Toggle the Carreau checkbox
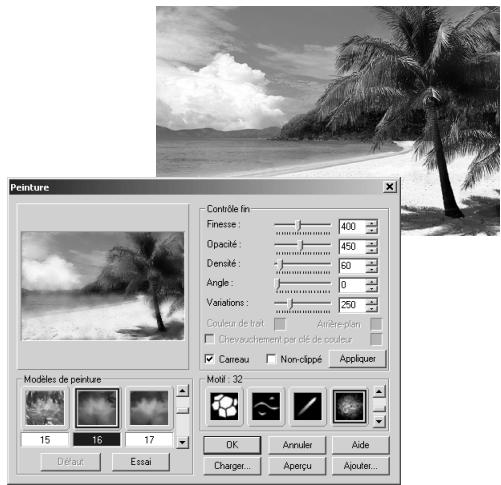 (x=209, y=359)
